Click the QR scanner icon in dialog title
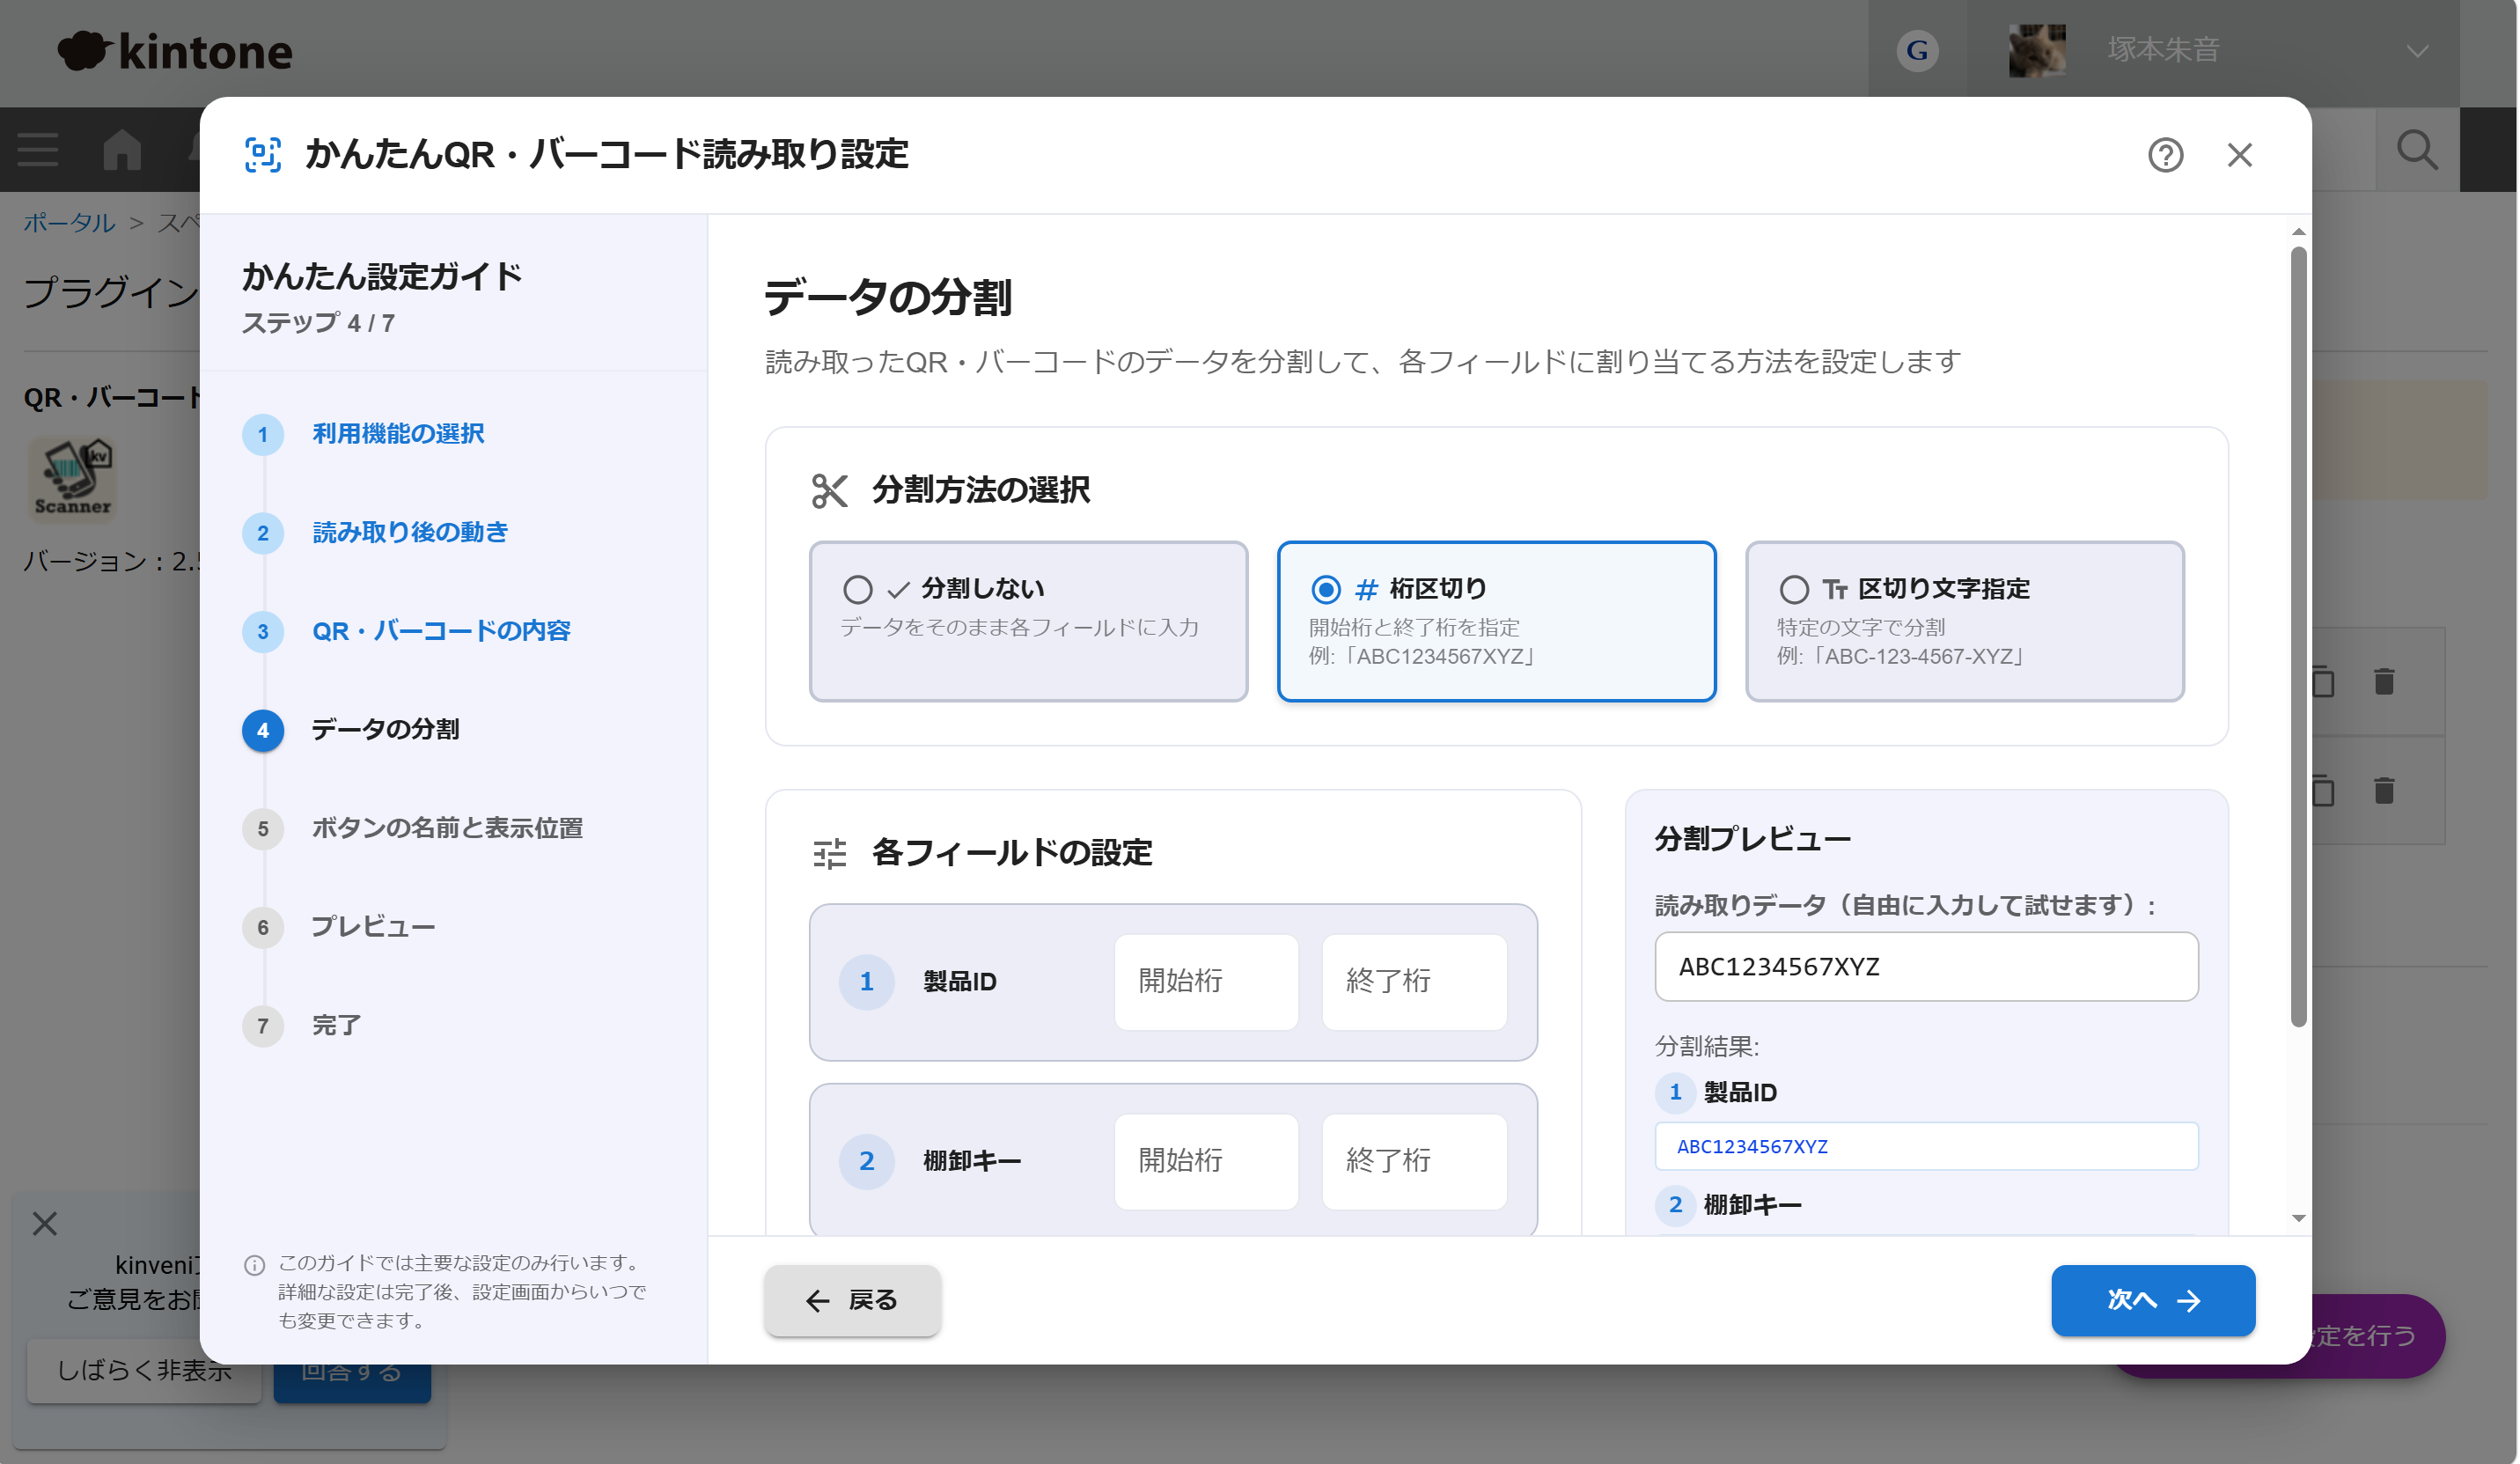 [x=263, y=155]
